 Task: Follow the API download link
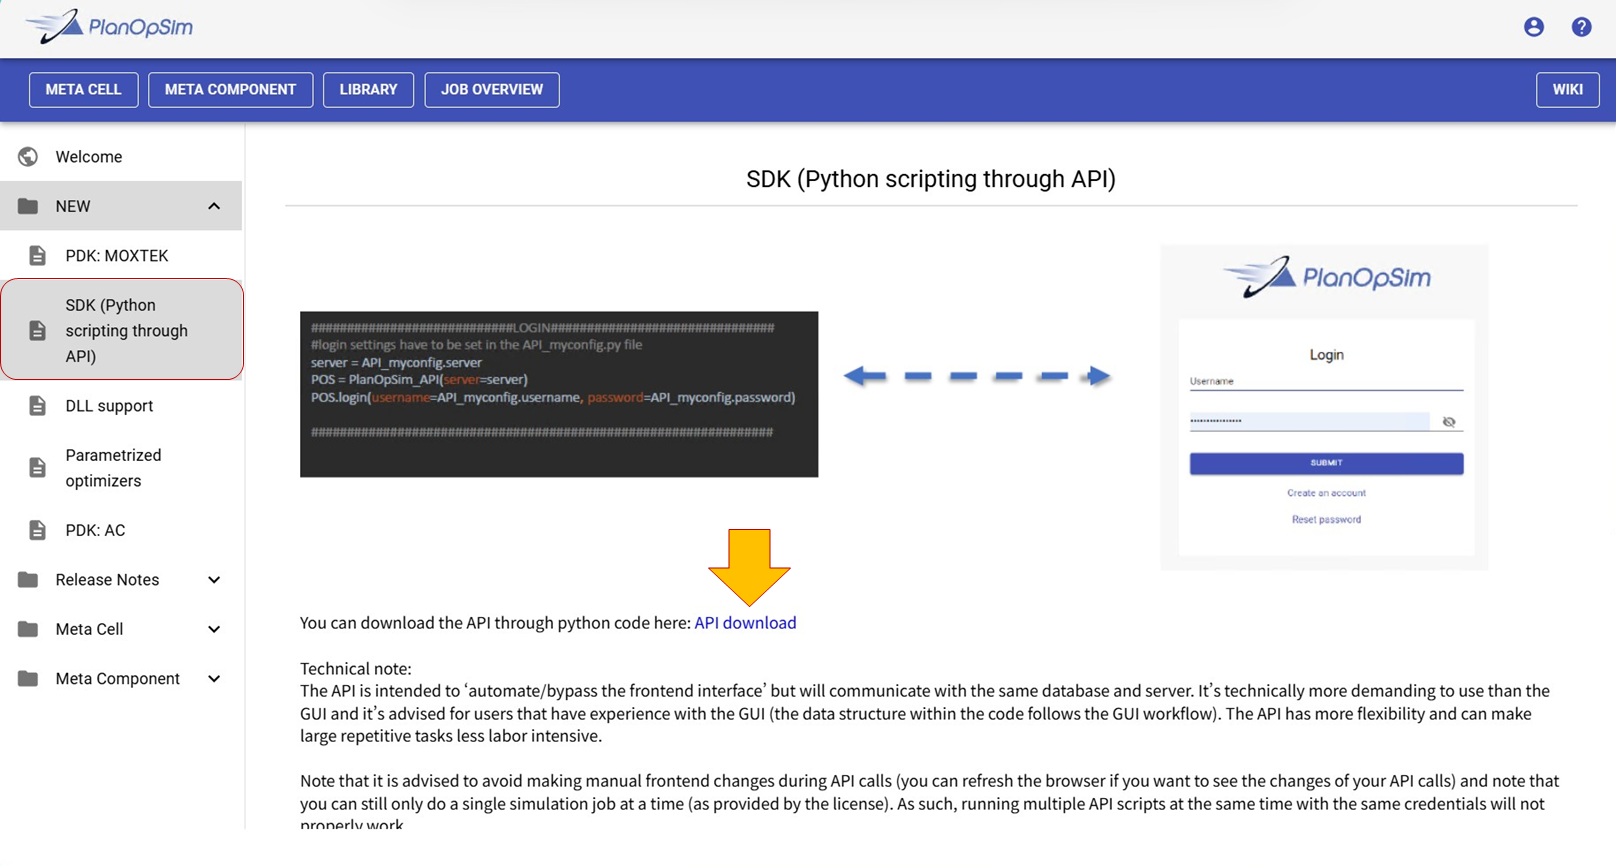coord(745,623)
